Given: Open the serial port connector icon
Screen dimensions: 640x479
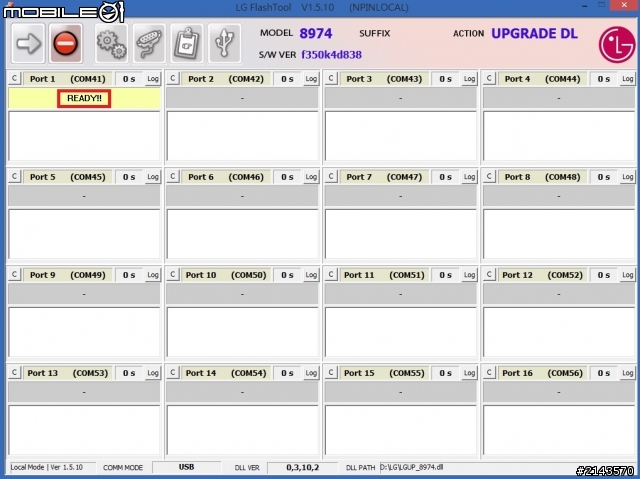Looking at the screenshot, I should (x=149, y=43).
